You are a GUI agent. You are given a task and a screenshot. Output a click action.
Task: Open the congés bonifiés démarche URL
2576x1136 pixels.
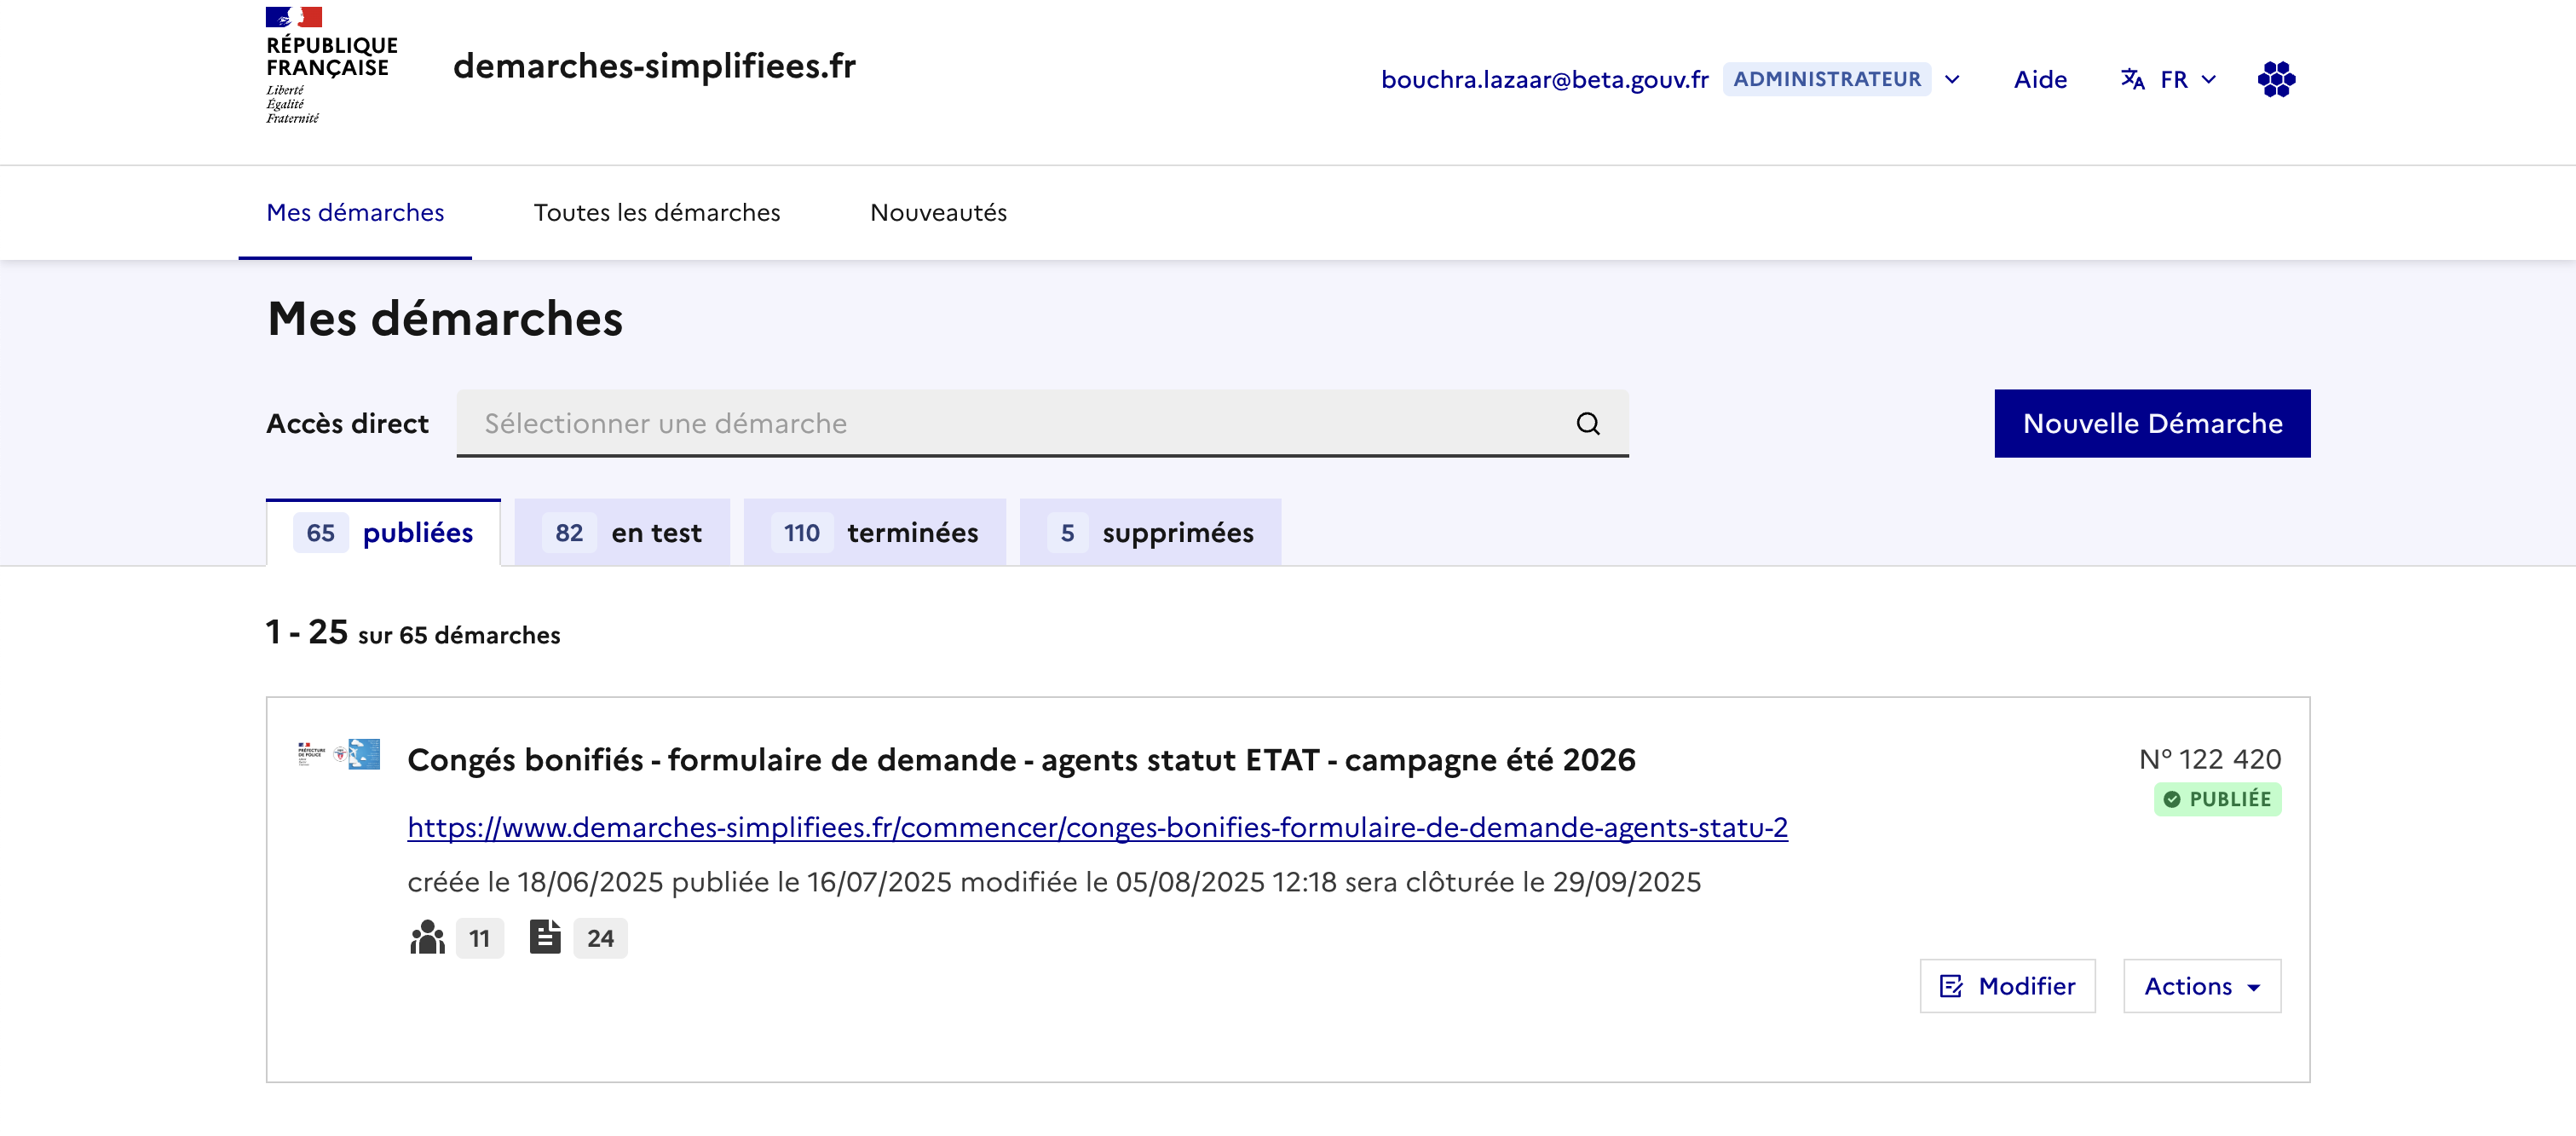coord(1097,827)
